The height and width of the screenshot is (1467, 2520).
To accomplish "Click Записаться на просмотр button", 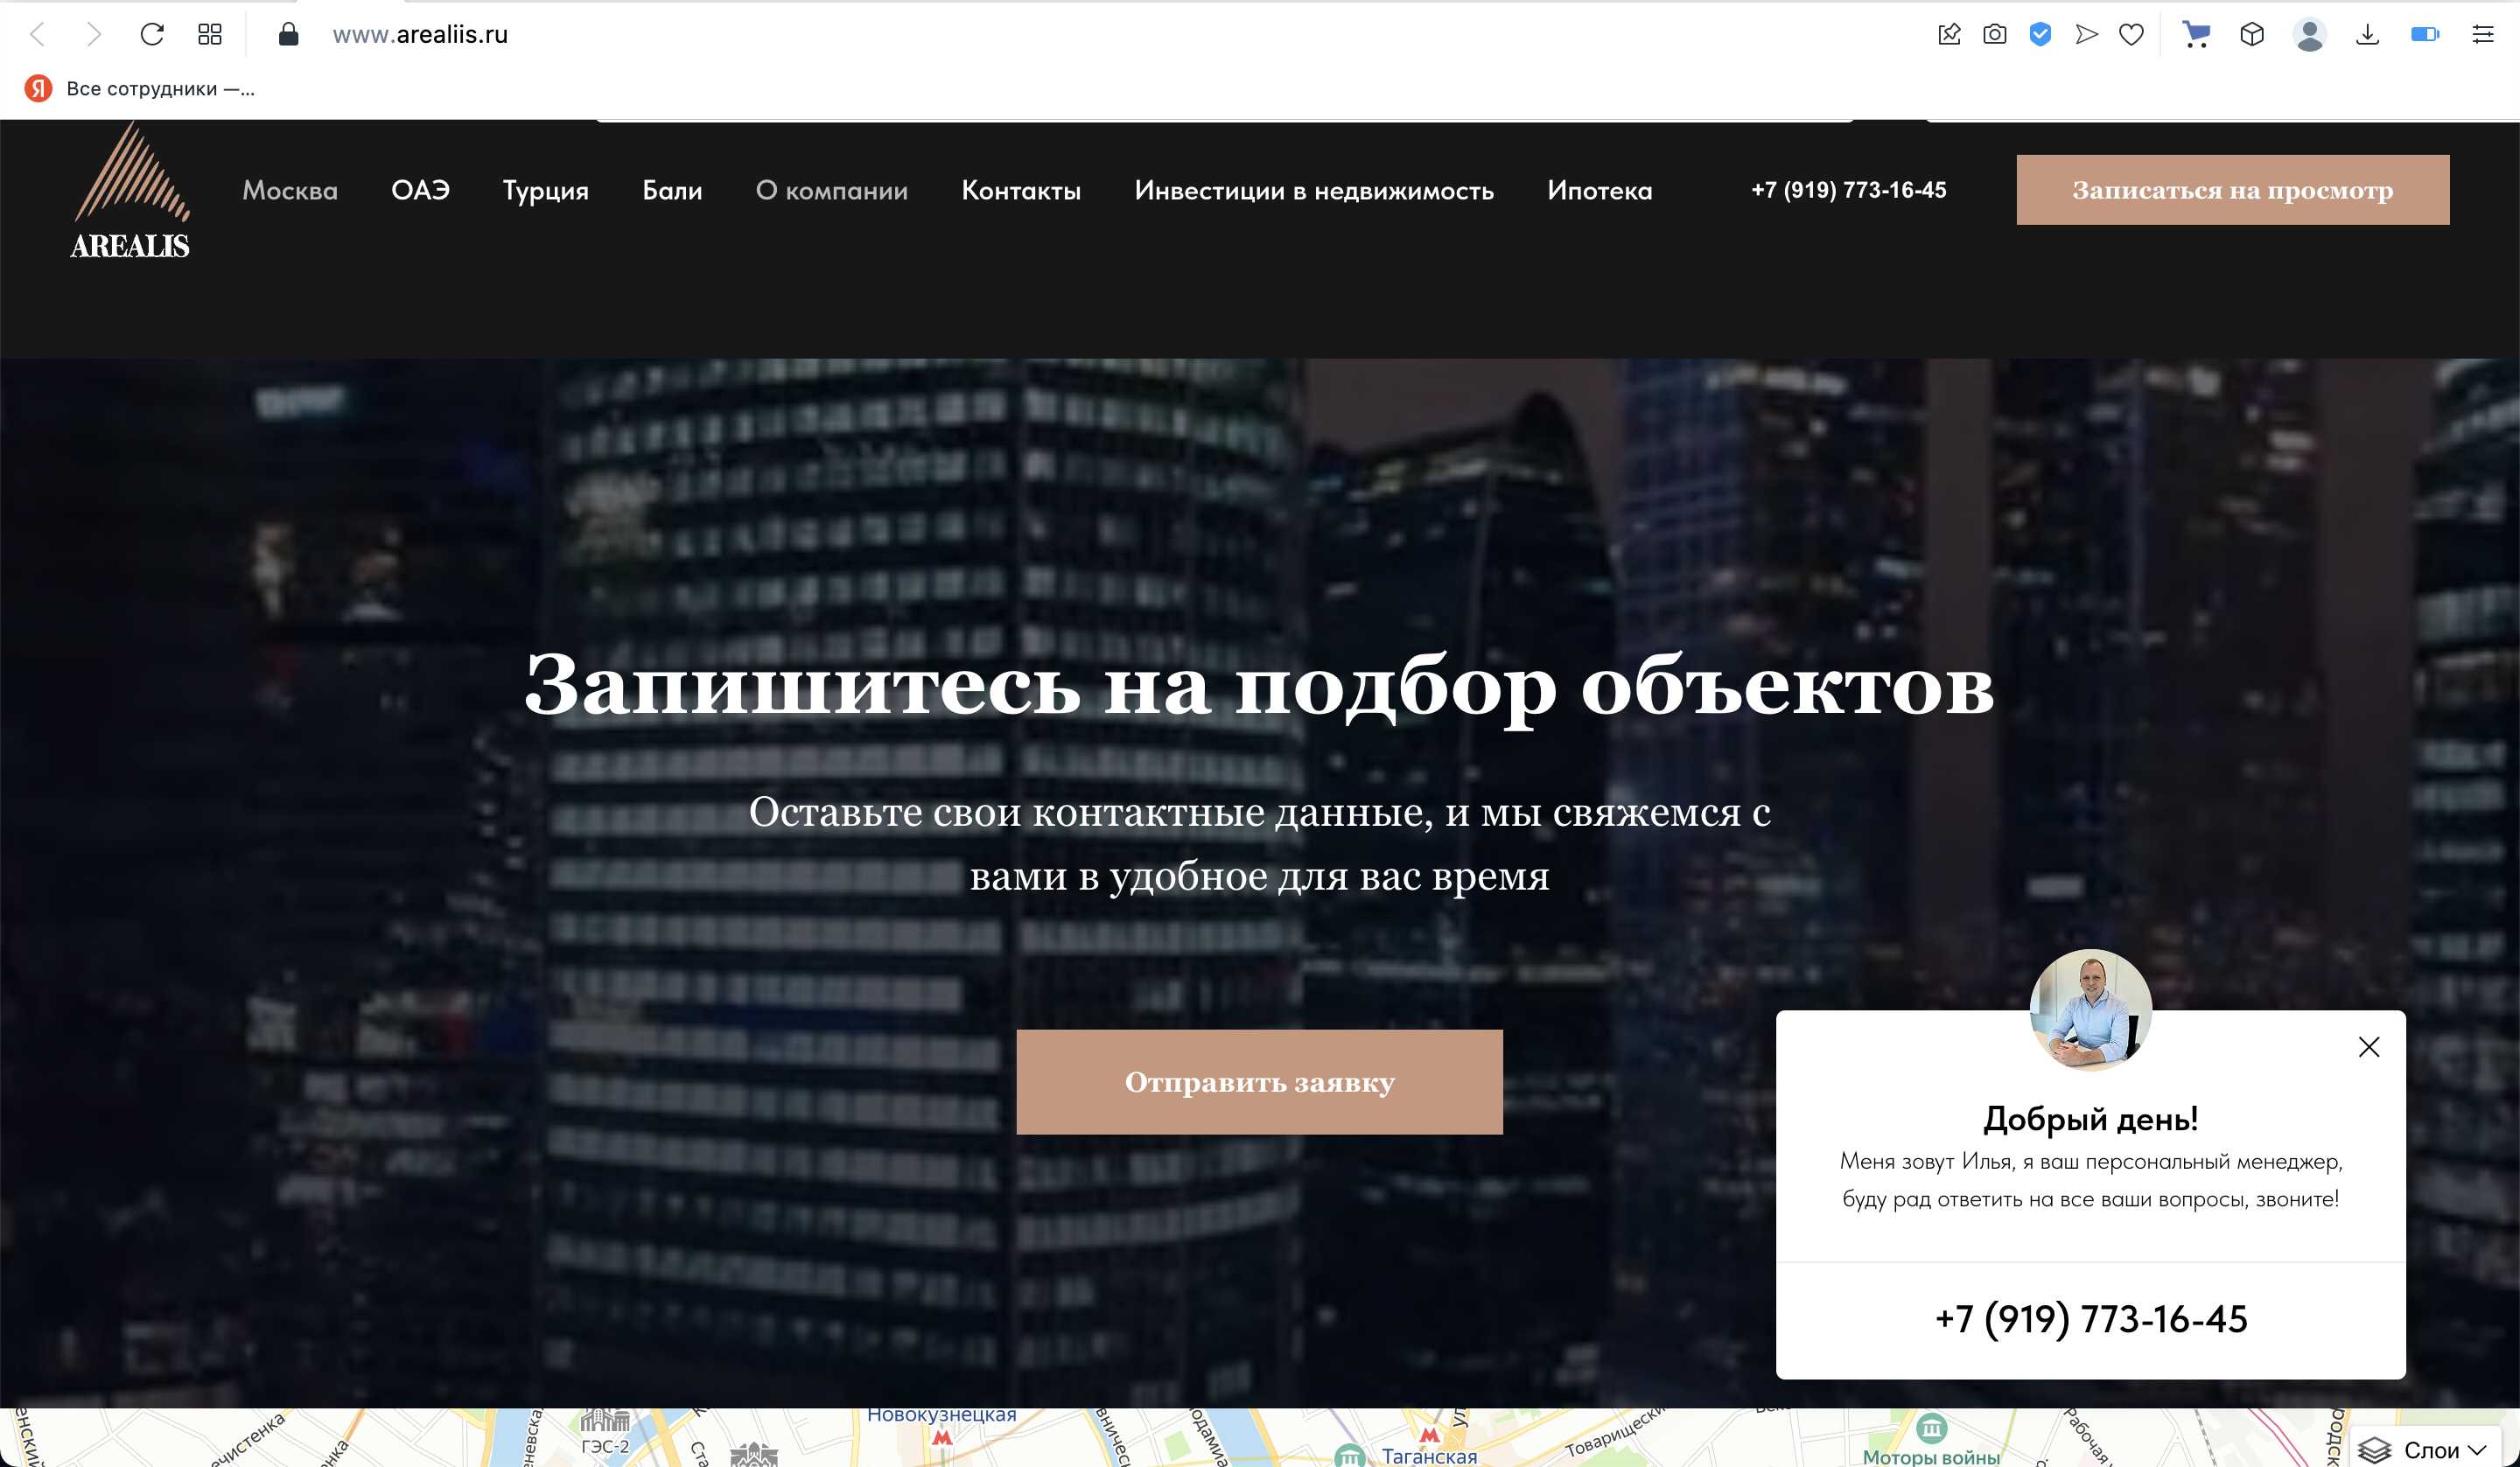I will click(x=2233, y=190).
